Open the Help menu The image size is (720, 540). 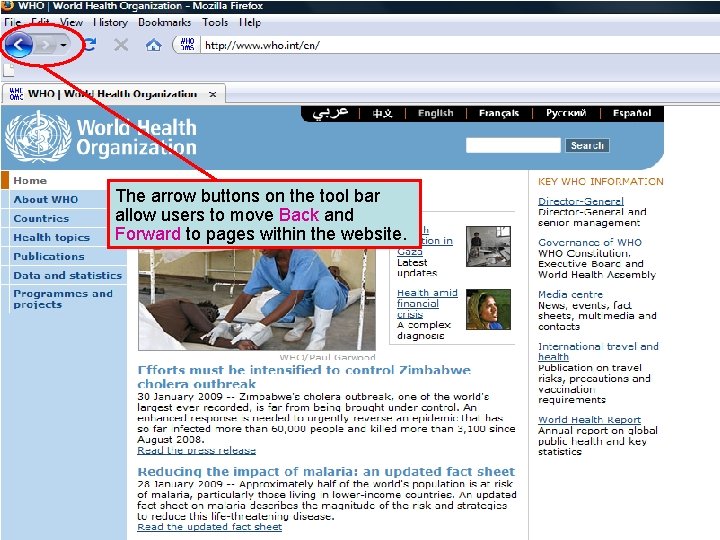tap(250, 22)
